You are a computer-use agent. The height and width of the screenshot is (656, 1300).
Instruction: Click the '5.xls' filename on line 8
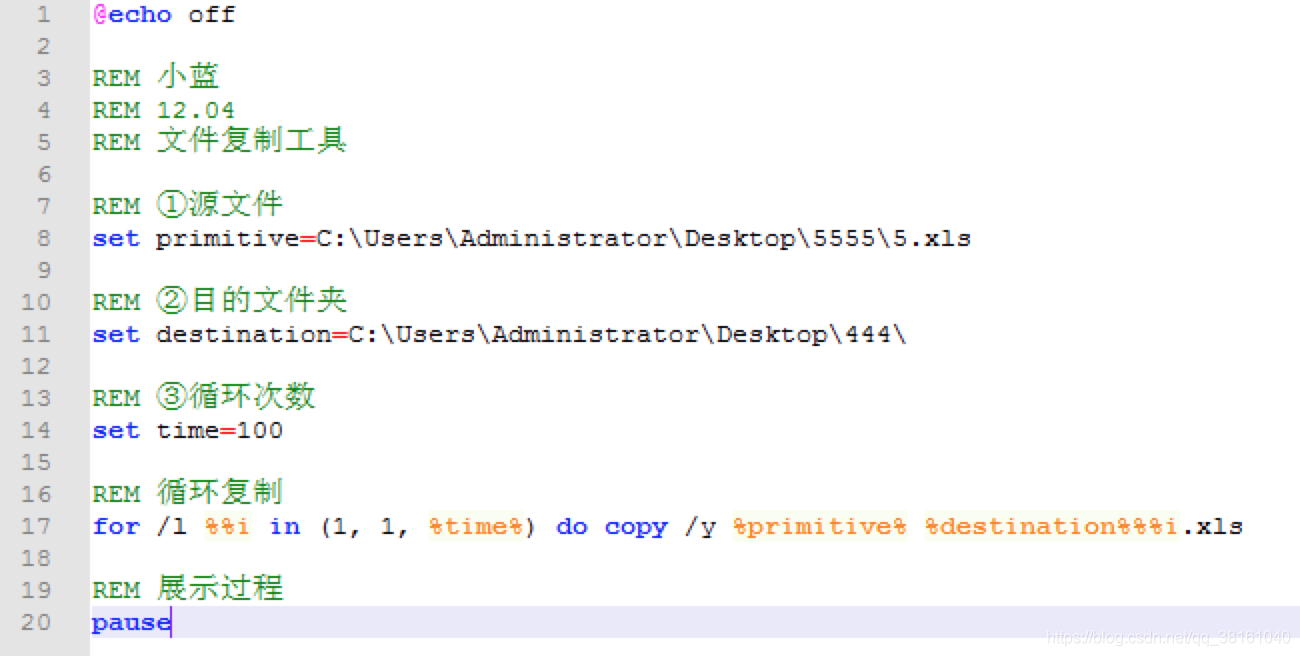[931, 239]
